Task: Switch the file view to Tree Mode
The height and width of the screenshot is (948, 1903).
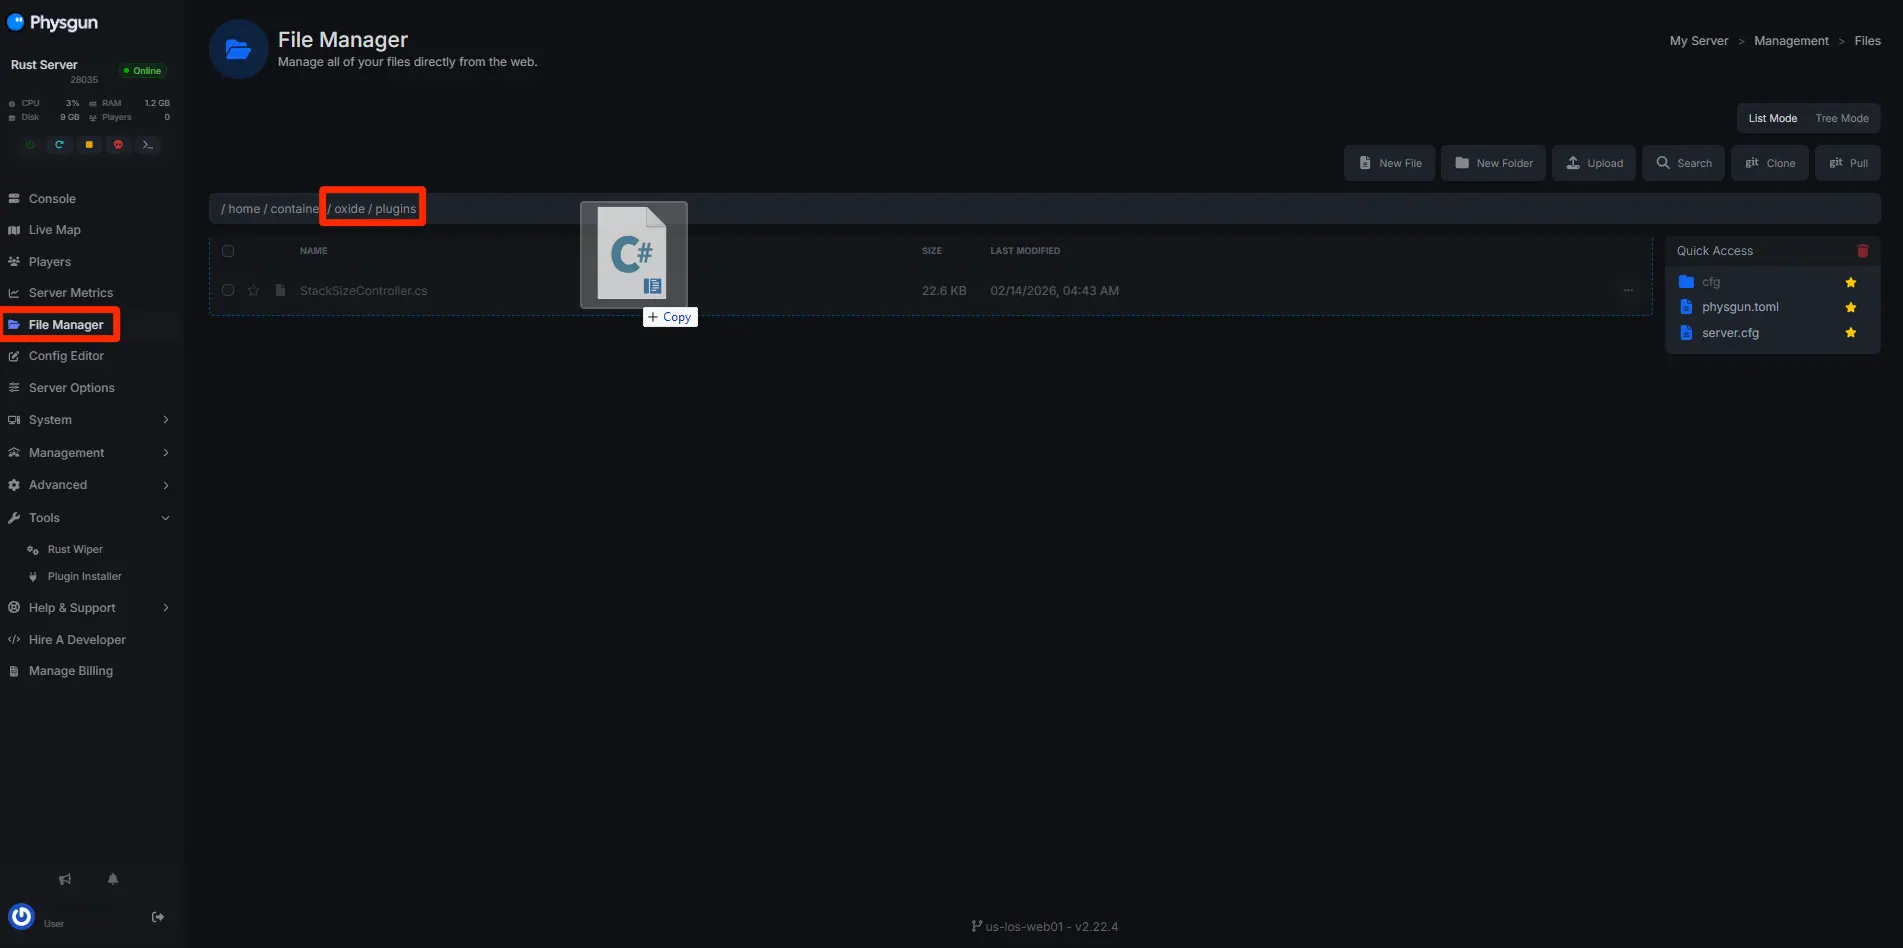Action: point(1841,118)
